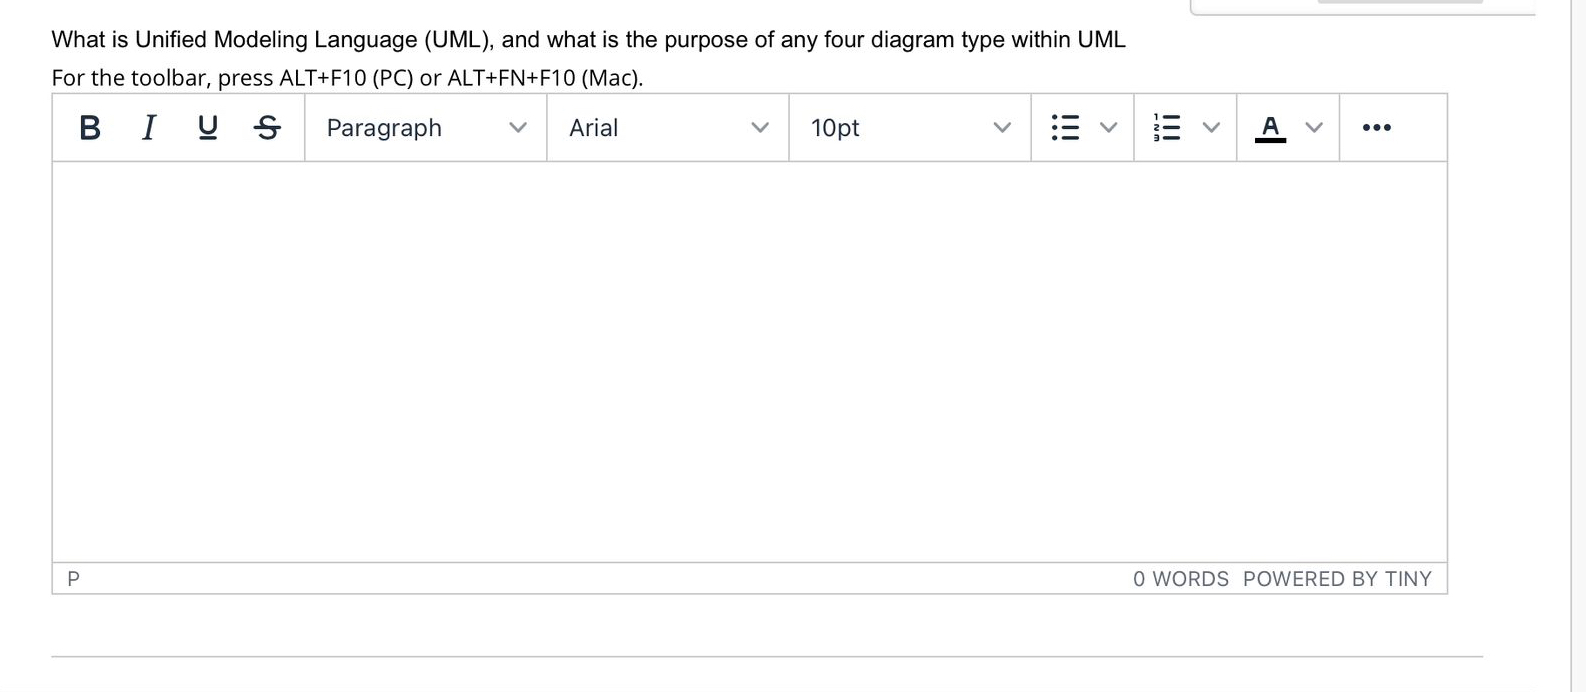
Task: Open the Arial font family dropdown
Action: tap(667, 127)
